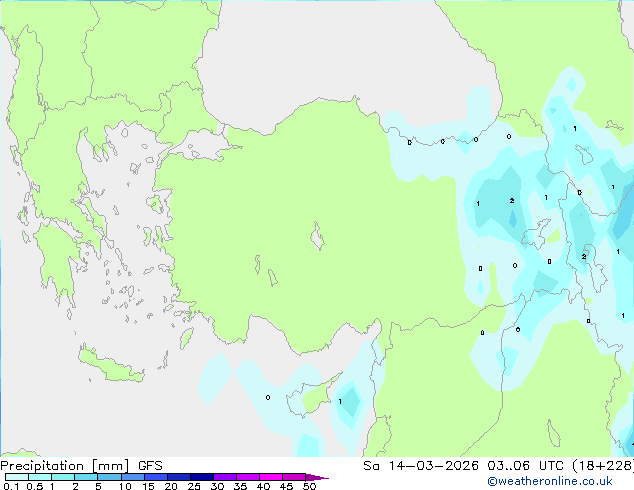Click the legend label '20'
This screenshot has height=490, width=634.
[171, 486]
